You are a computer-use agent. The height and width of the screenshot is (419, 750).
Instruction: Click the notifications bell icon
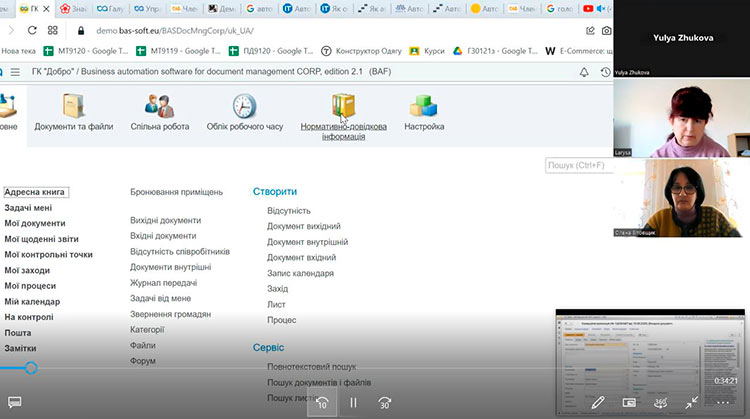[584, 72]
